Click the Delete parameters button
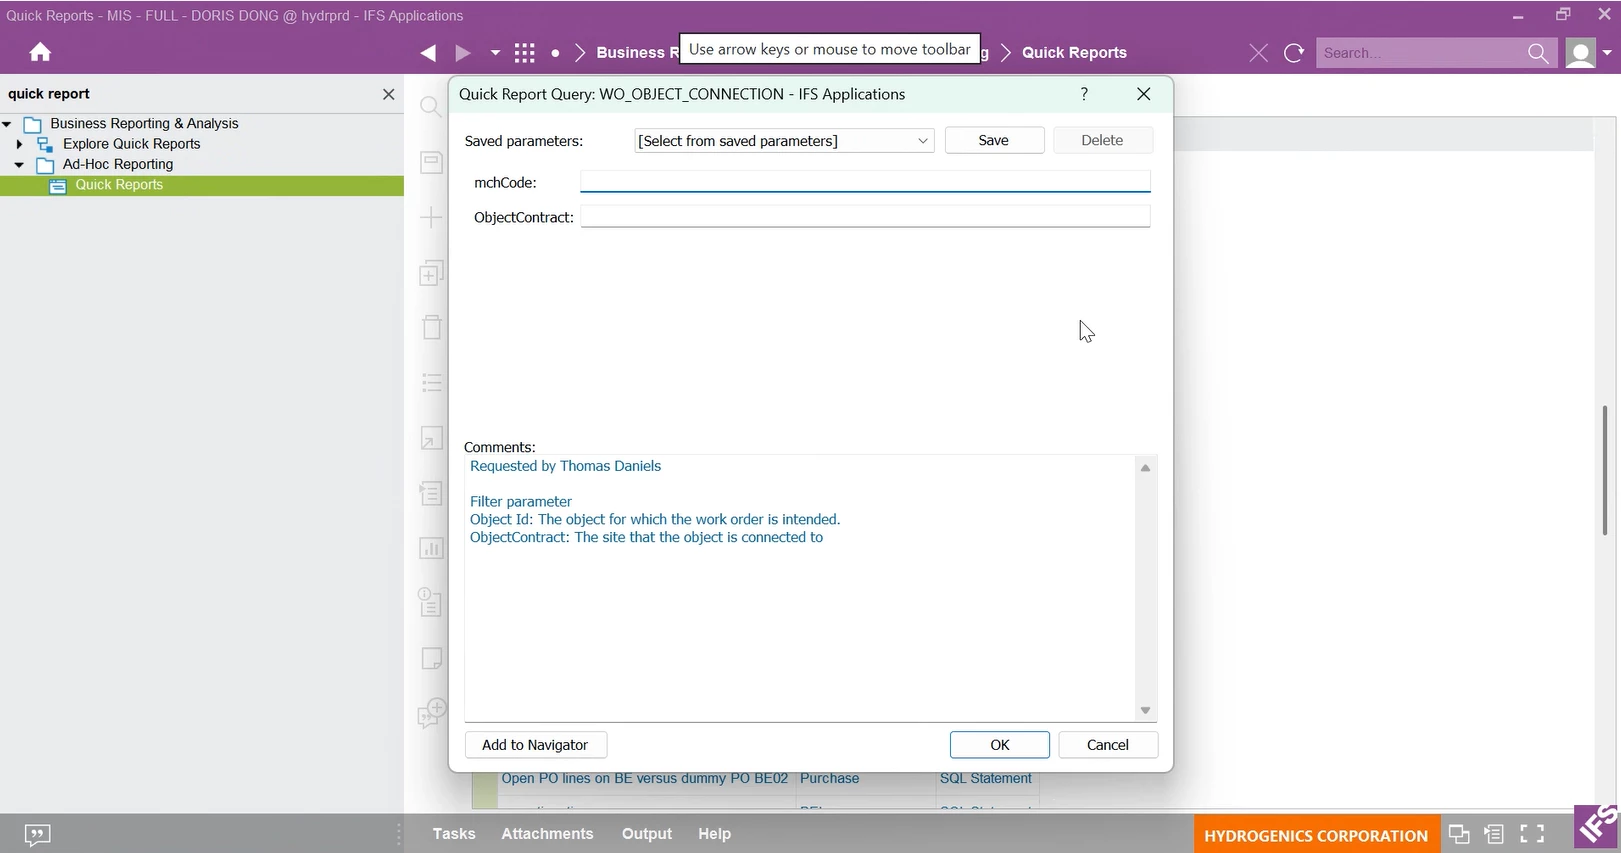Screen dimensions: 1621x853 (1102, 141)
